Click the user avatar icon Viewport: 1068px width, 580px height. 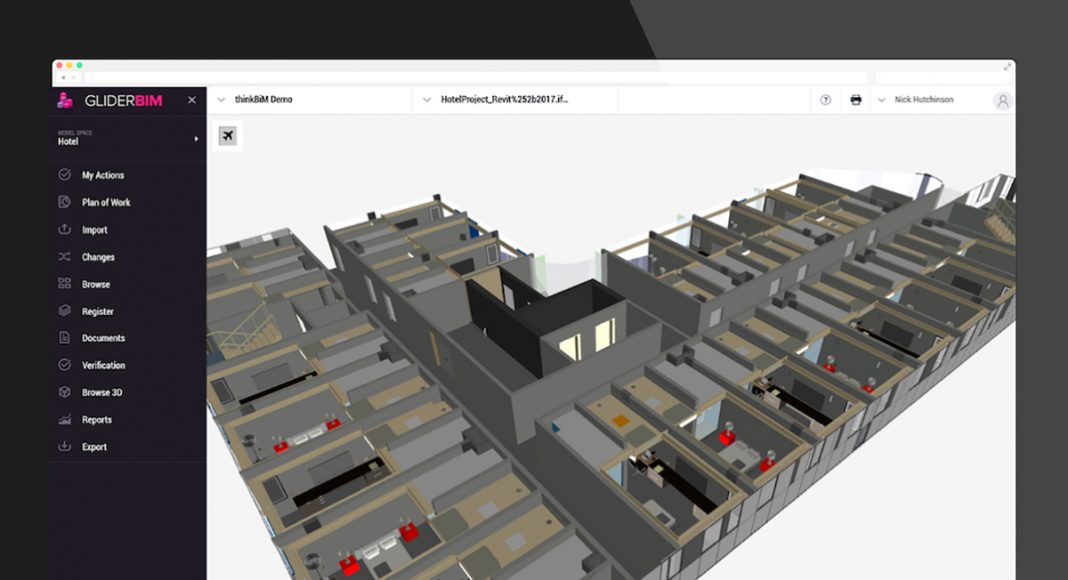pyautogui.click(x=1002, y=100)
